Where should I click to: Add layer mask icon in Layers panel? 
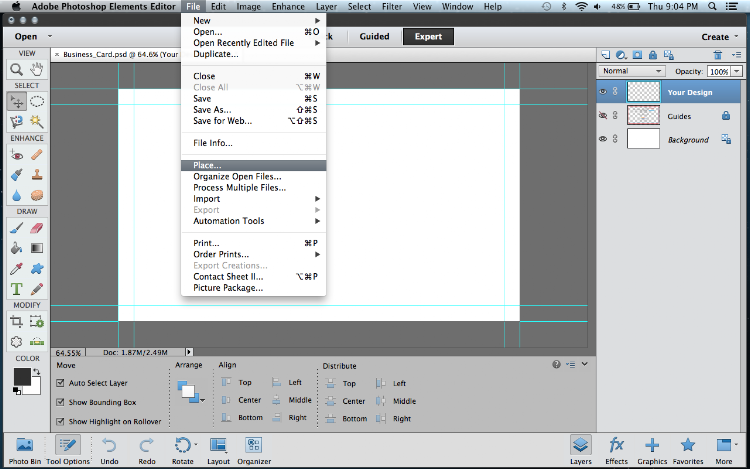tap(637, 55)
